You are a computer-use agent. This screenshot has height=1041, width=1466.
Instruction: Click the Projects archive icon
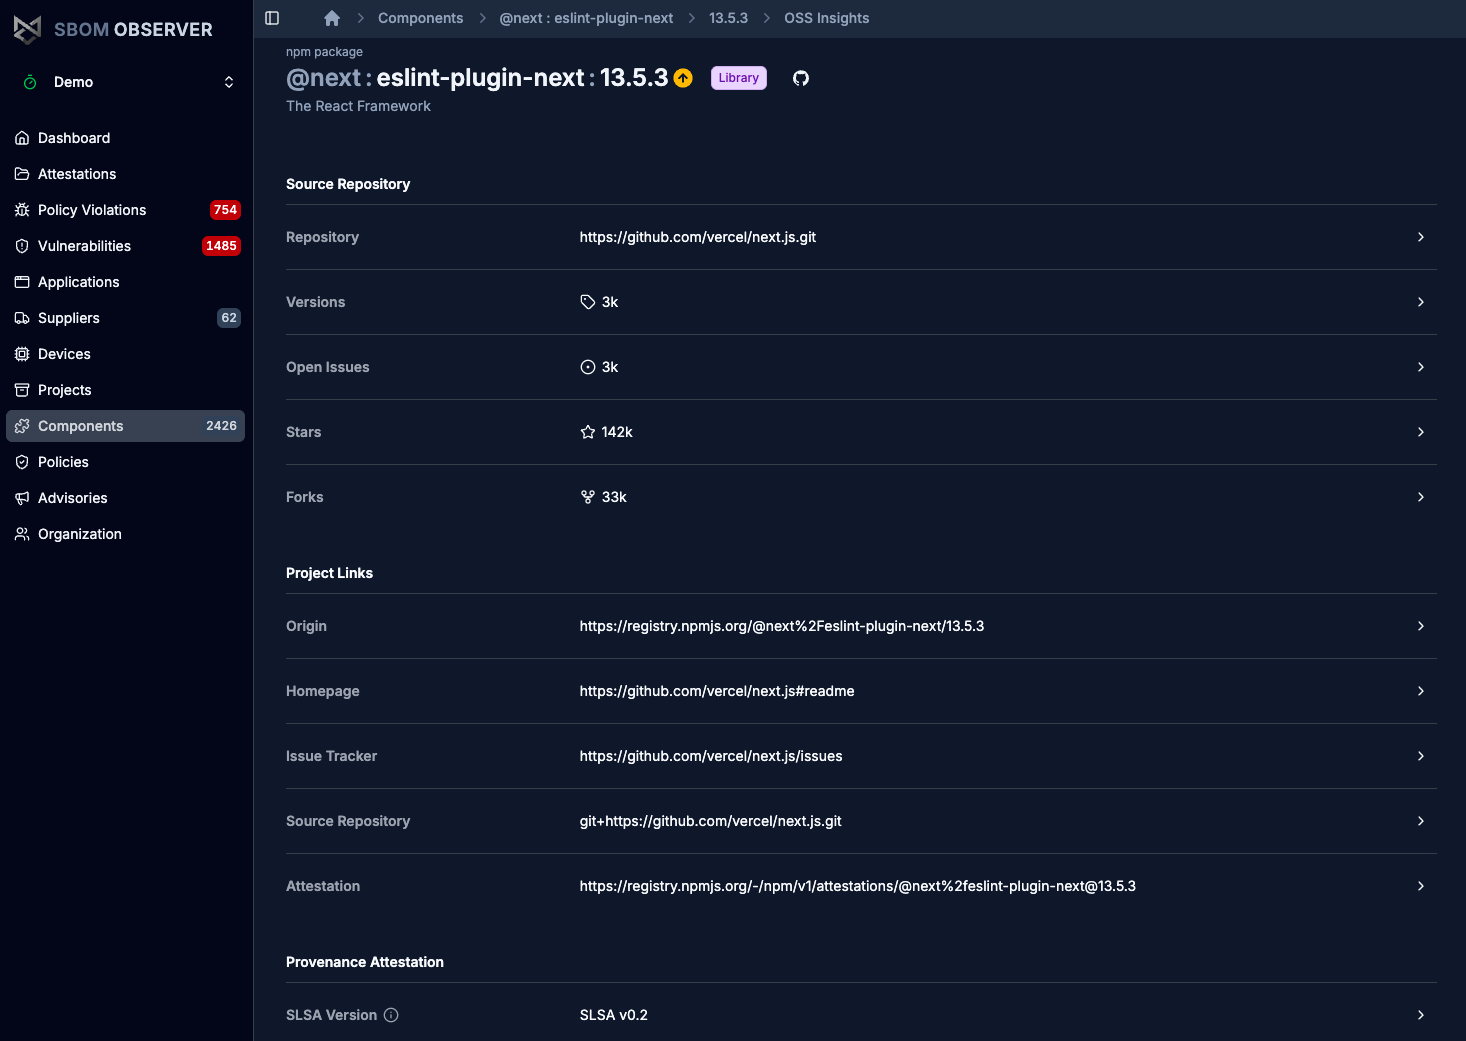tap(22, 390)
